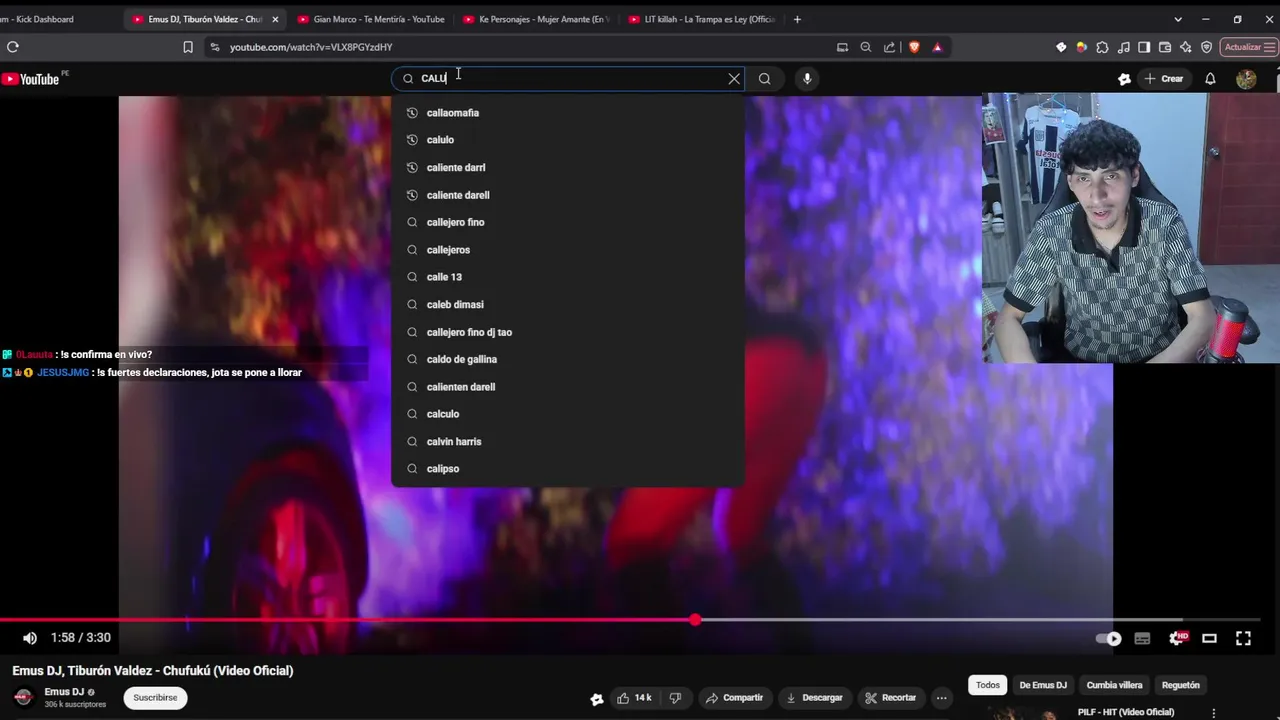Image resolution: width=1280 pixels, height=720 pixels.
Task: Click the Crear button
Action: [1163, 79]
